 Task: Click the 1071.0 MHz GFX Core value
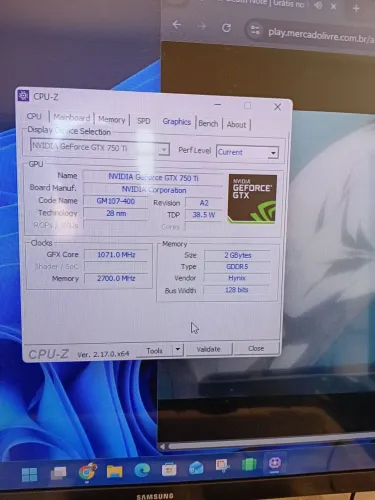(116, 255)
